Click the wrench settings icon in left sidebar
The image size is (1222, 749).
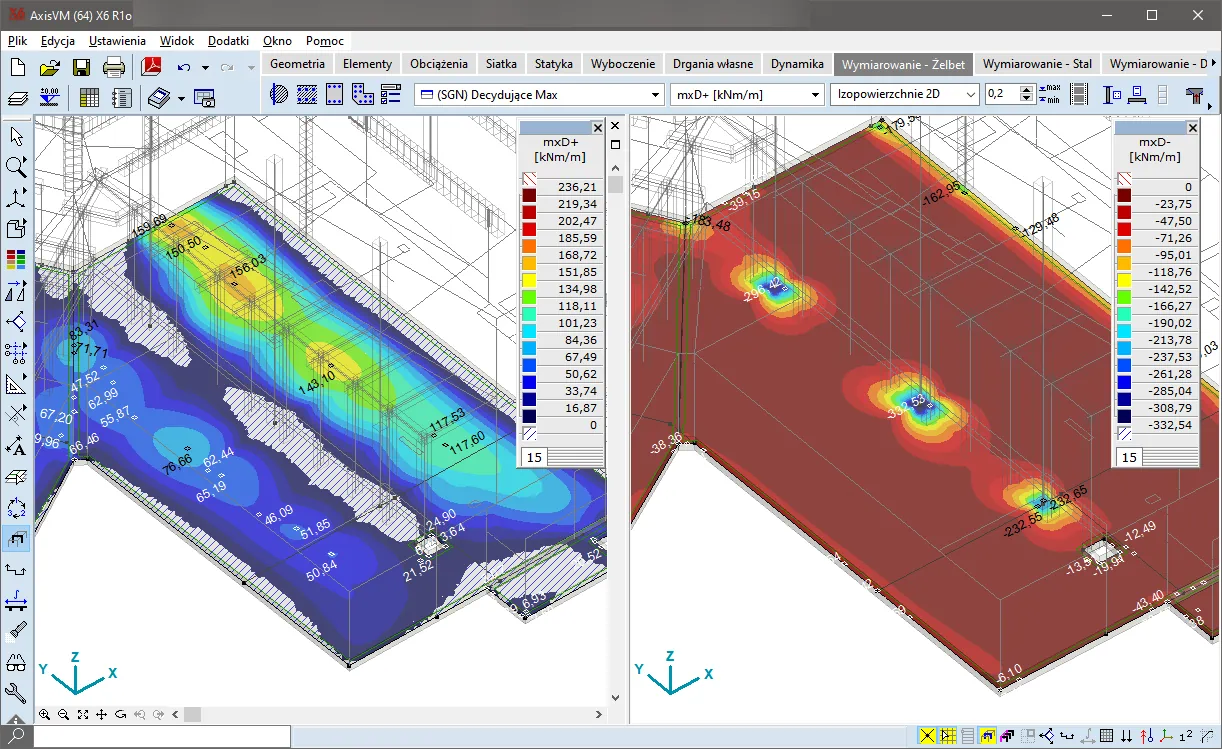[16, 693]
